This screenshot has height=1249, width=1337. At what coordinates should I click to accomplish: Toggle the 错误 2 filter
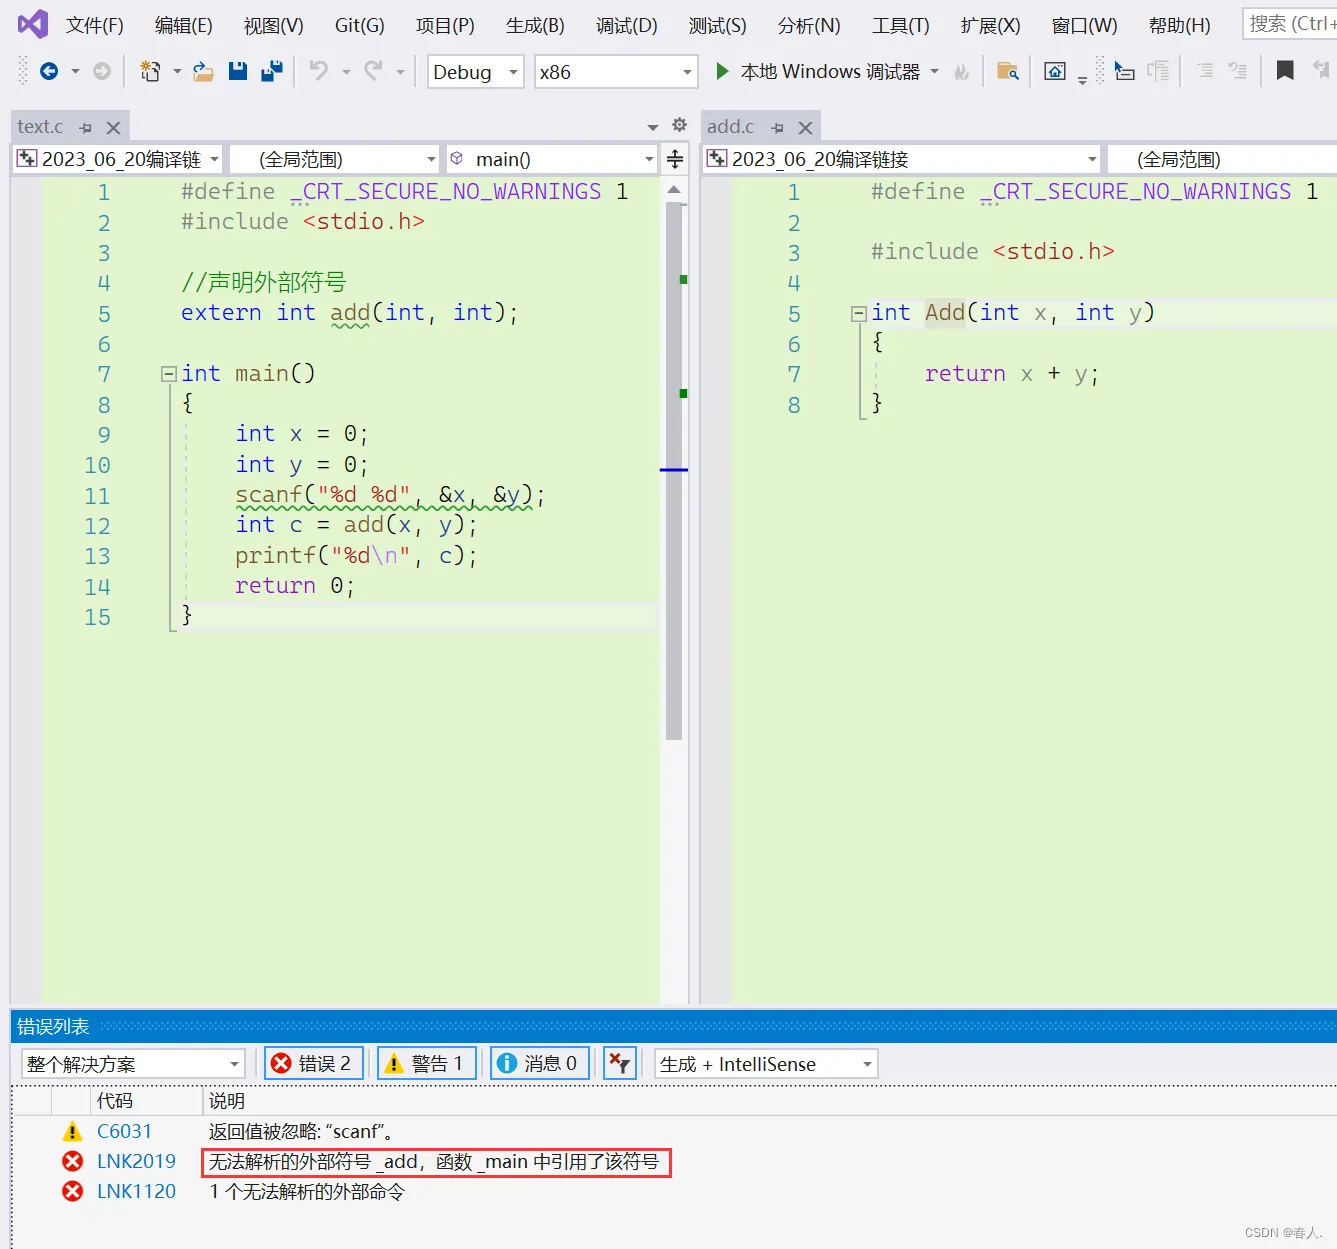point(313,1063)
